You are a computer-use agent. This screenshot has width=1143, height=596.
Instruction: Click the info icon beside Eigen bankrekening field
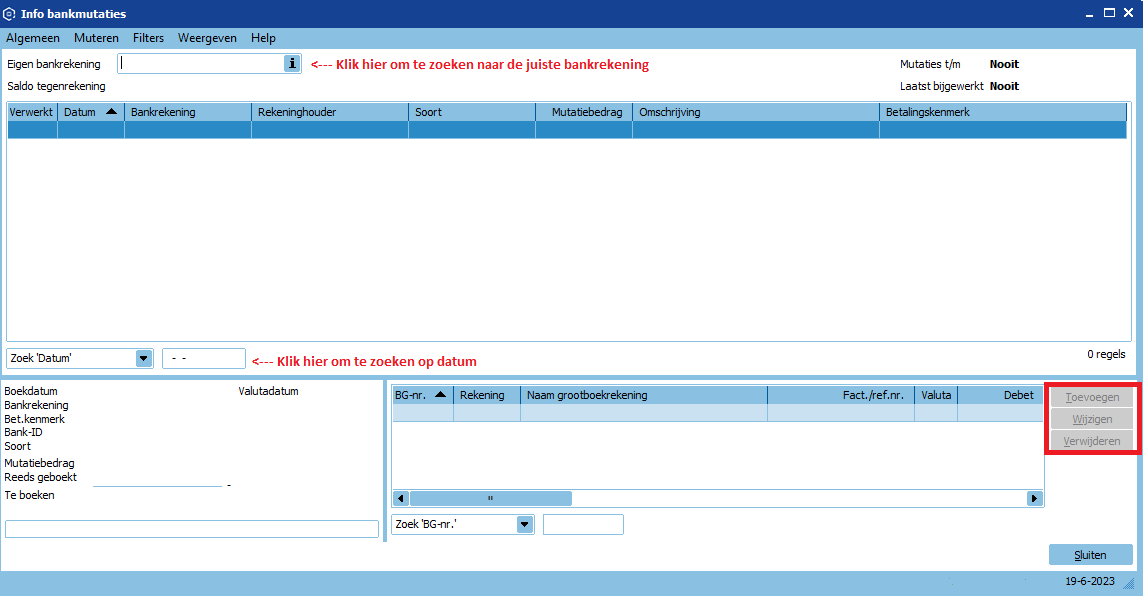292,63
